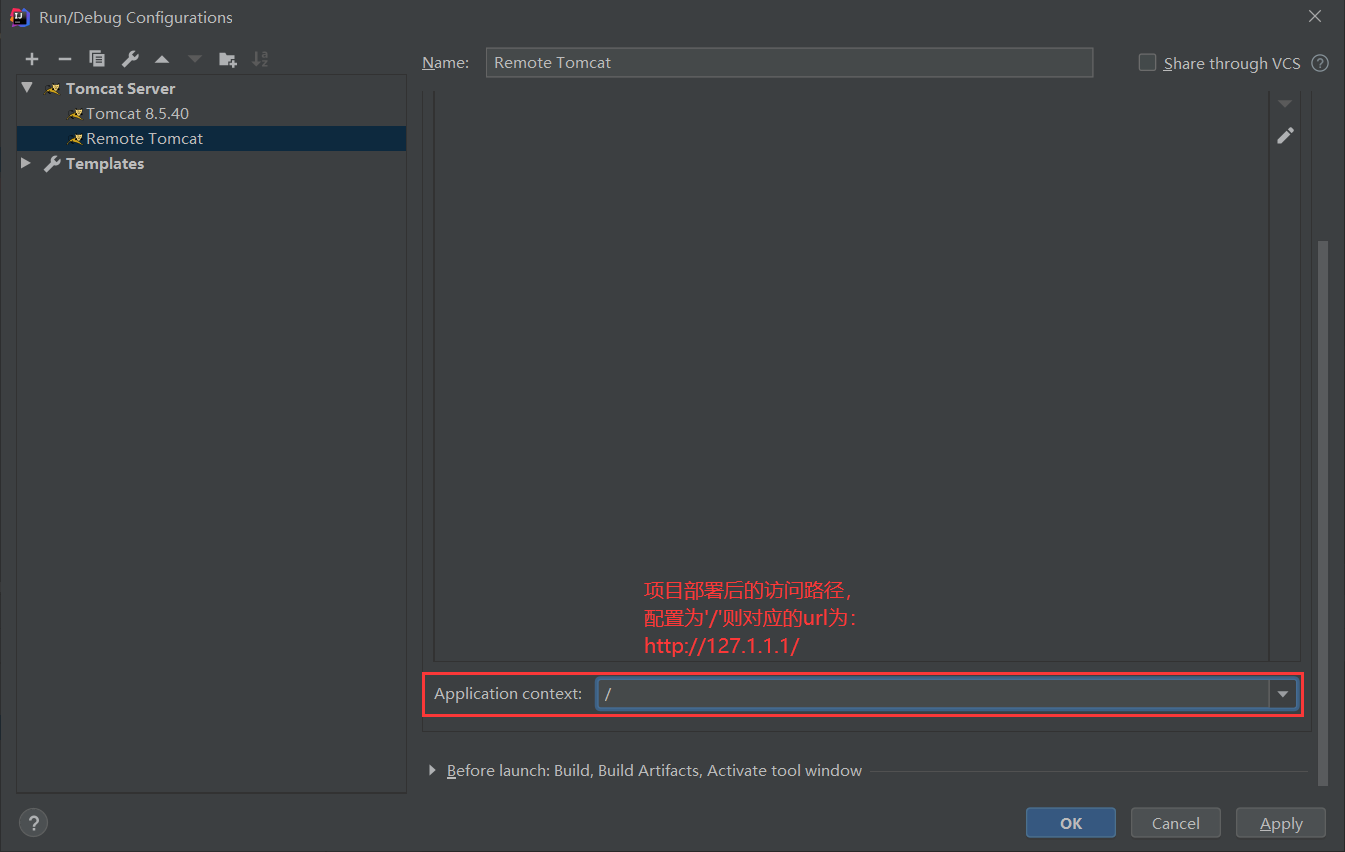This screenshot has height=852, width=1345.
Task: Expand the Templates tree node
Action: pos(27,163)
